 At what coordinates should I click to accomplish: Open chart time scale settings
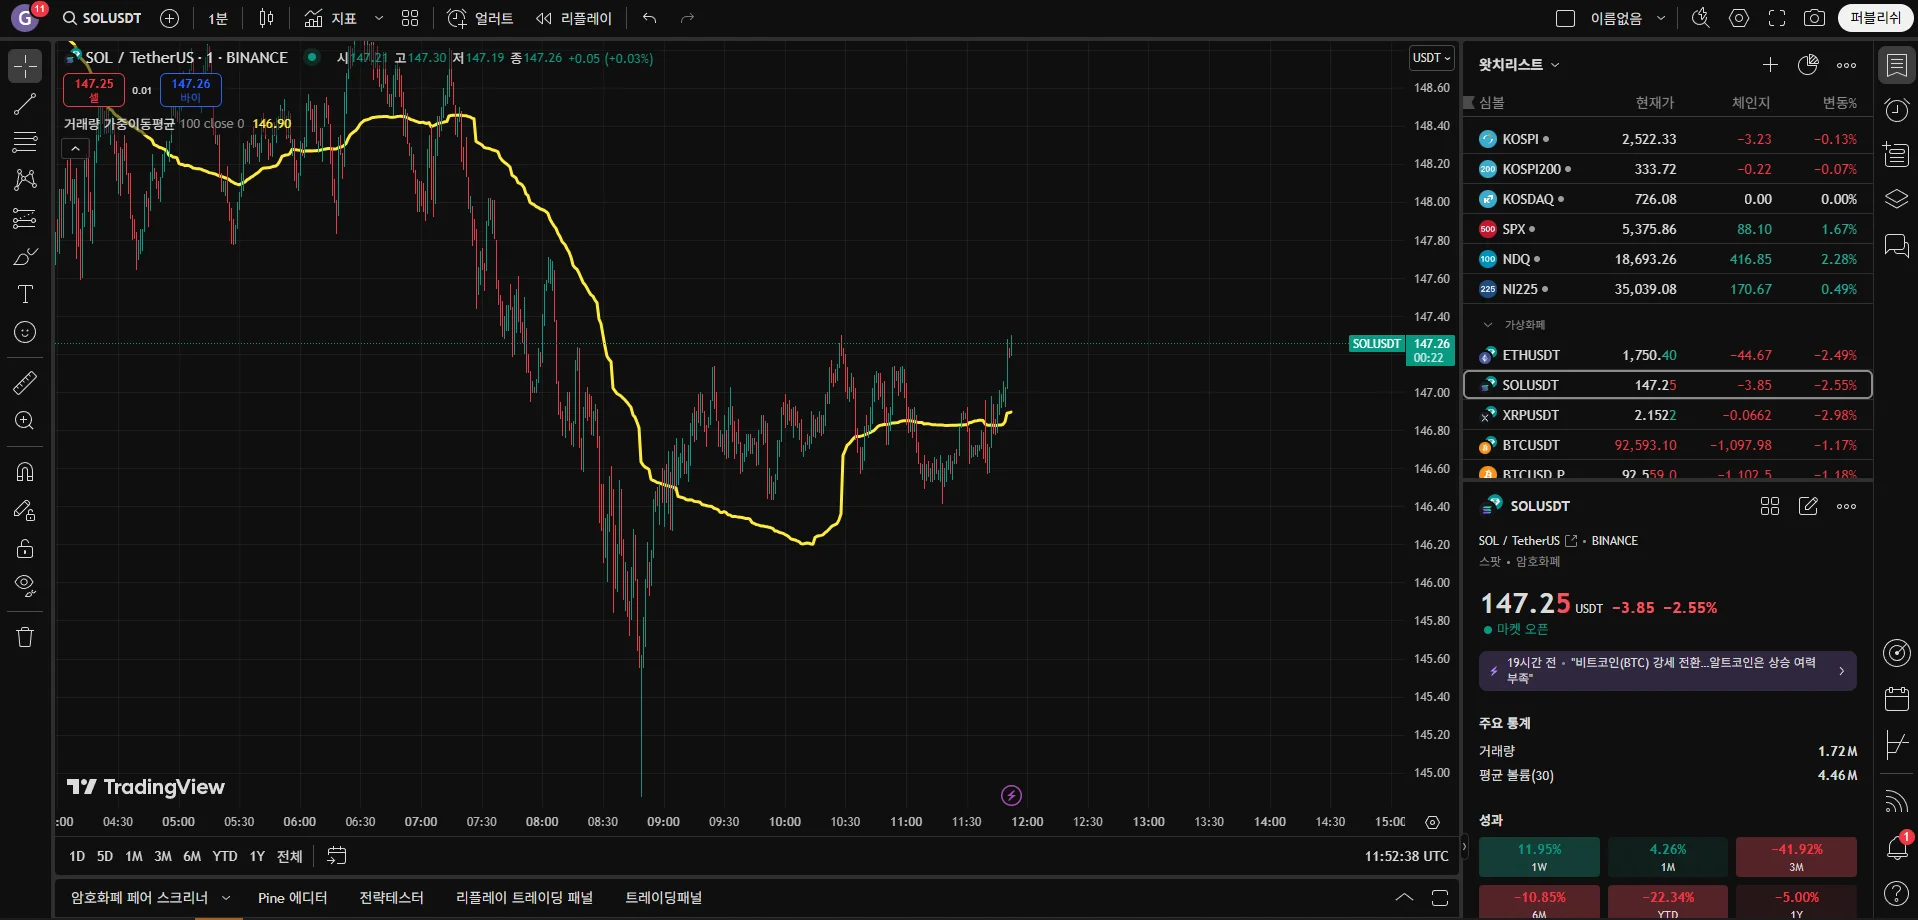(1432, 822)
